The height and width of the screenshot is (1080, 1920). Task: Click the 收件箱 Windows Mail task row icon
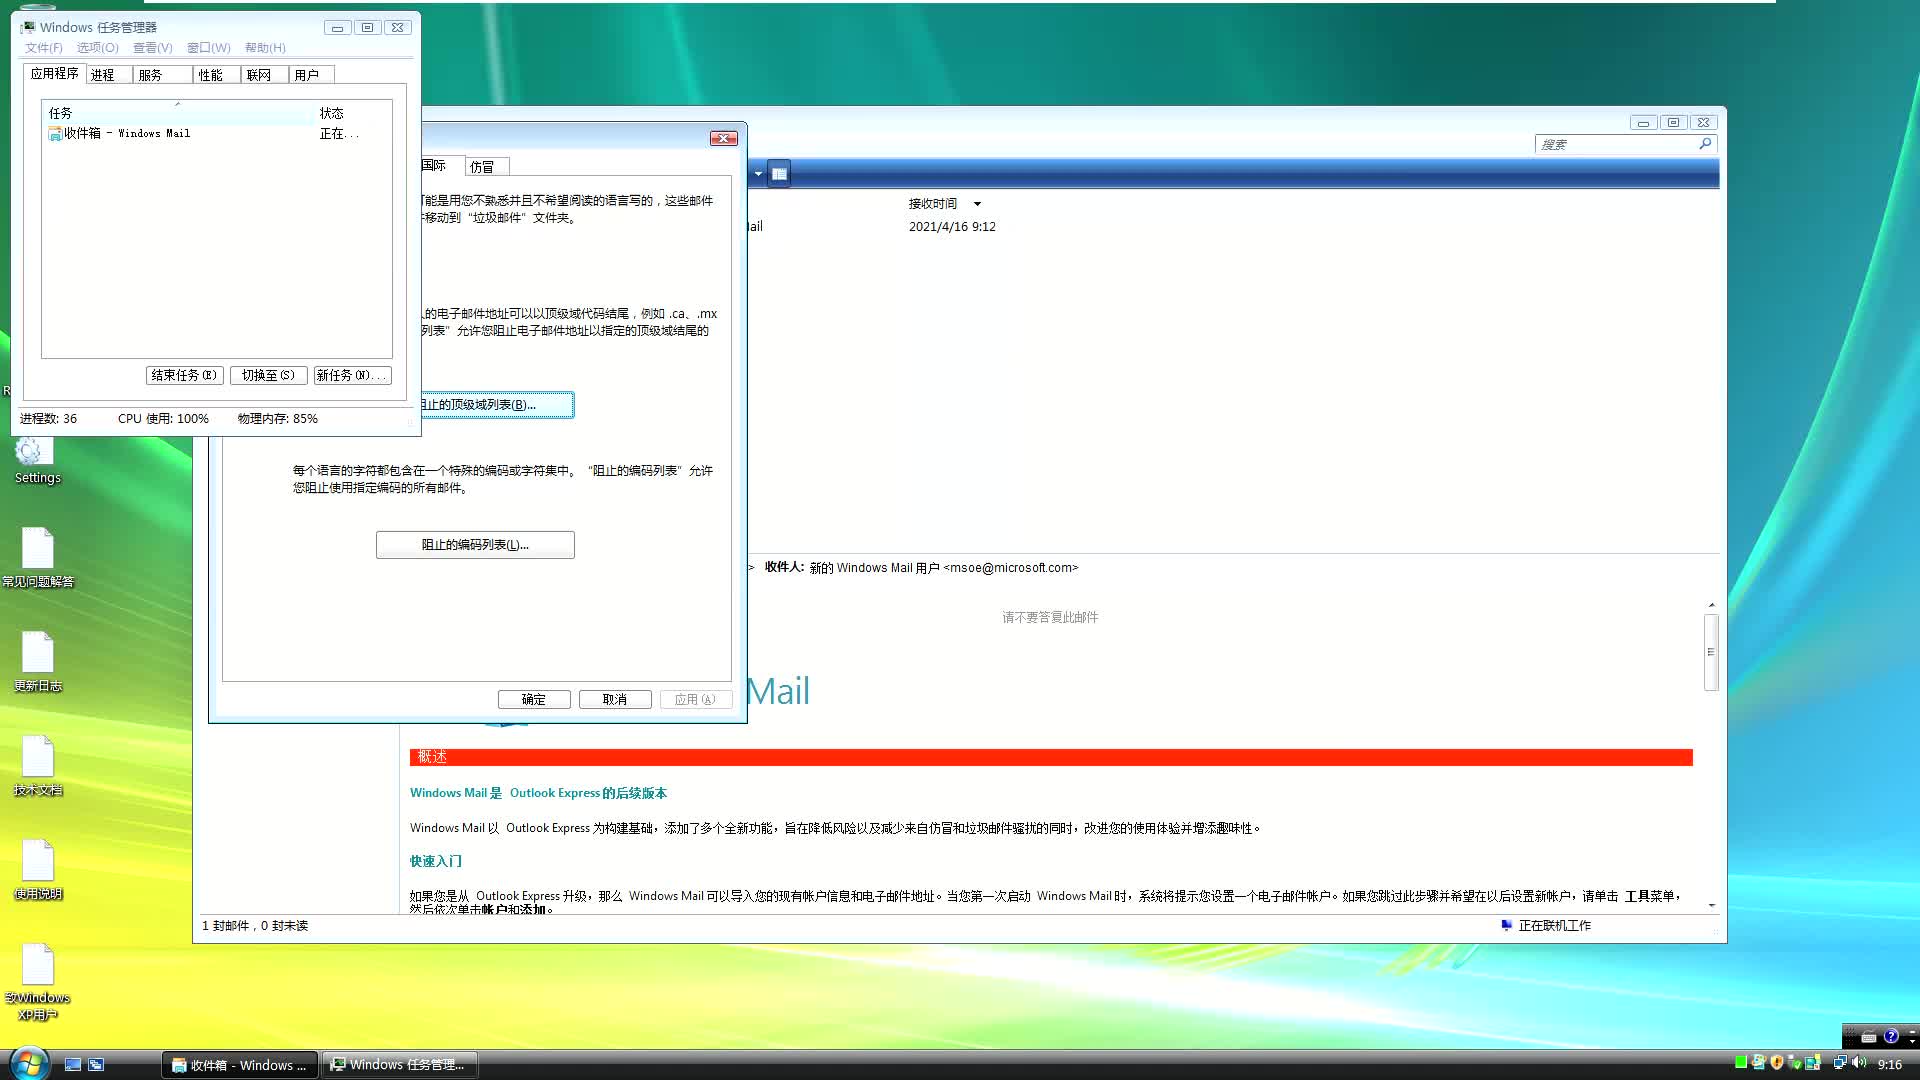pos(55,134)
